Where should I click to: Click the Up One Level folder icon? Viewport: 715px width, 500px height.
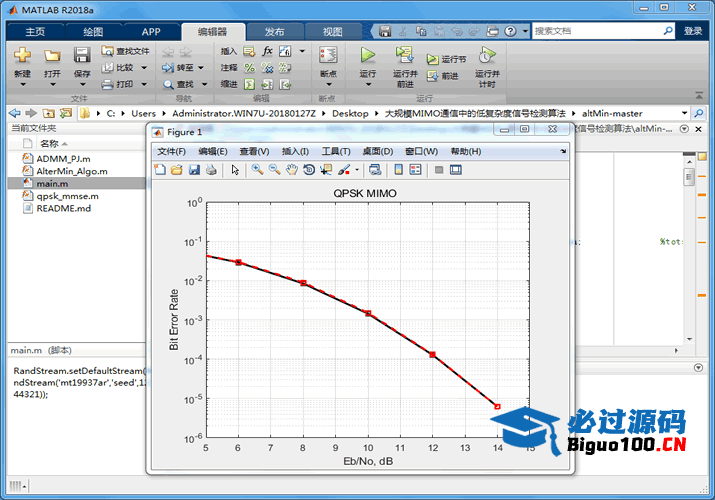[48, 113]
